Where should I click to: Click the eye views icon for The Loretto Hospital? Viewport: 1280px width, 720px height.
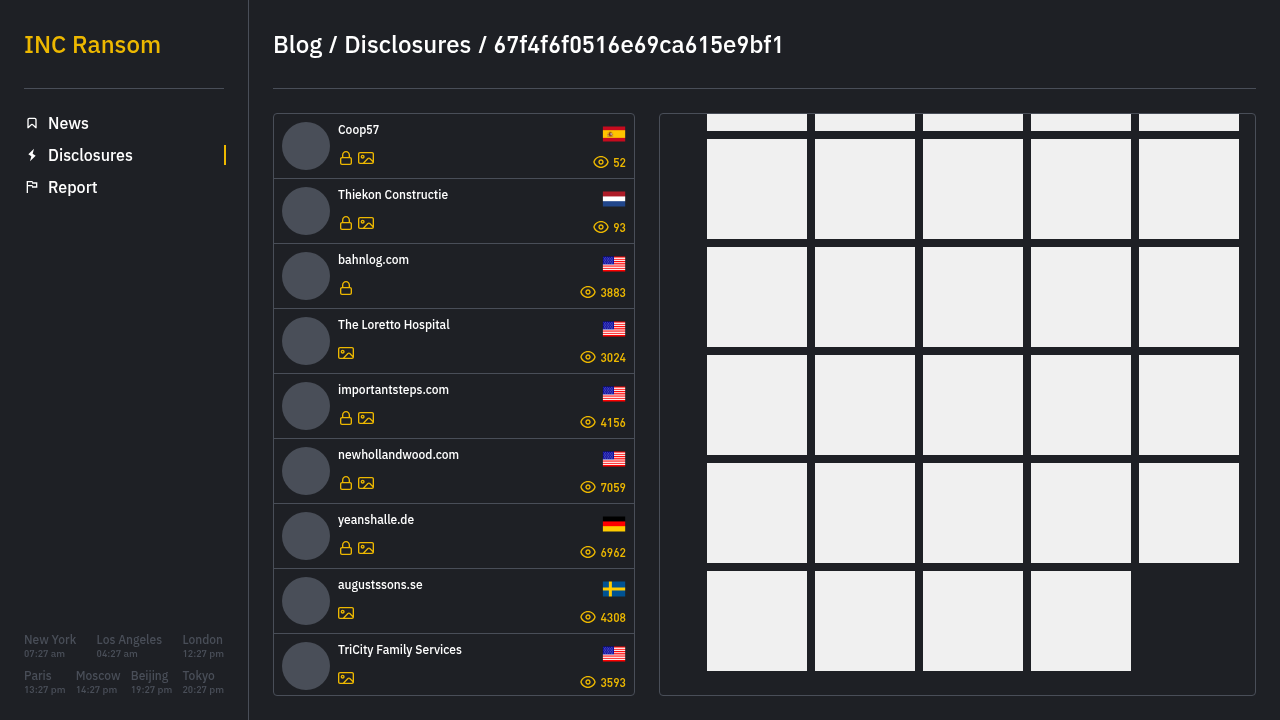tap(588, 357)
